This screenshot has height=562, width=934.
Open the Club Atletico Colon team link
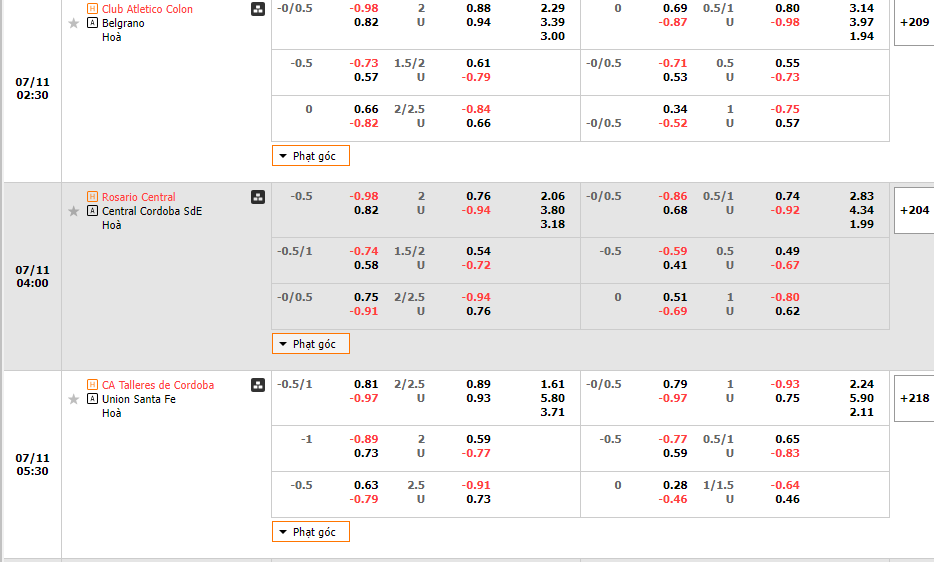pyautogui.click(x=147, y=9)
